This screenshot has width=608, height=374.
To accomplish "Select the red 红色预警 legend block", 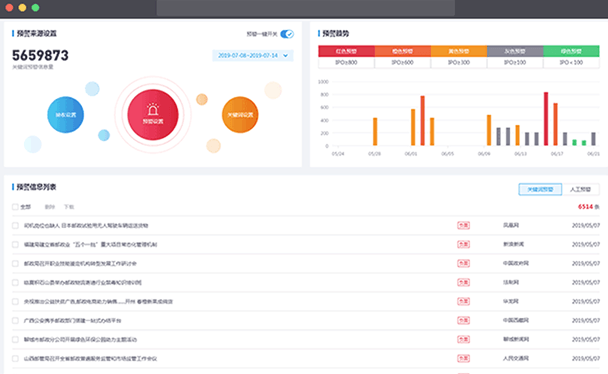I will coord(346,51).
